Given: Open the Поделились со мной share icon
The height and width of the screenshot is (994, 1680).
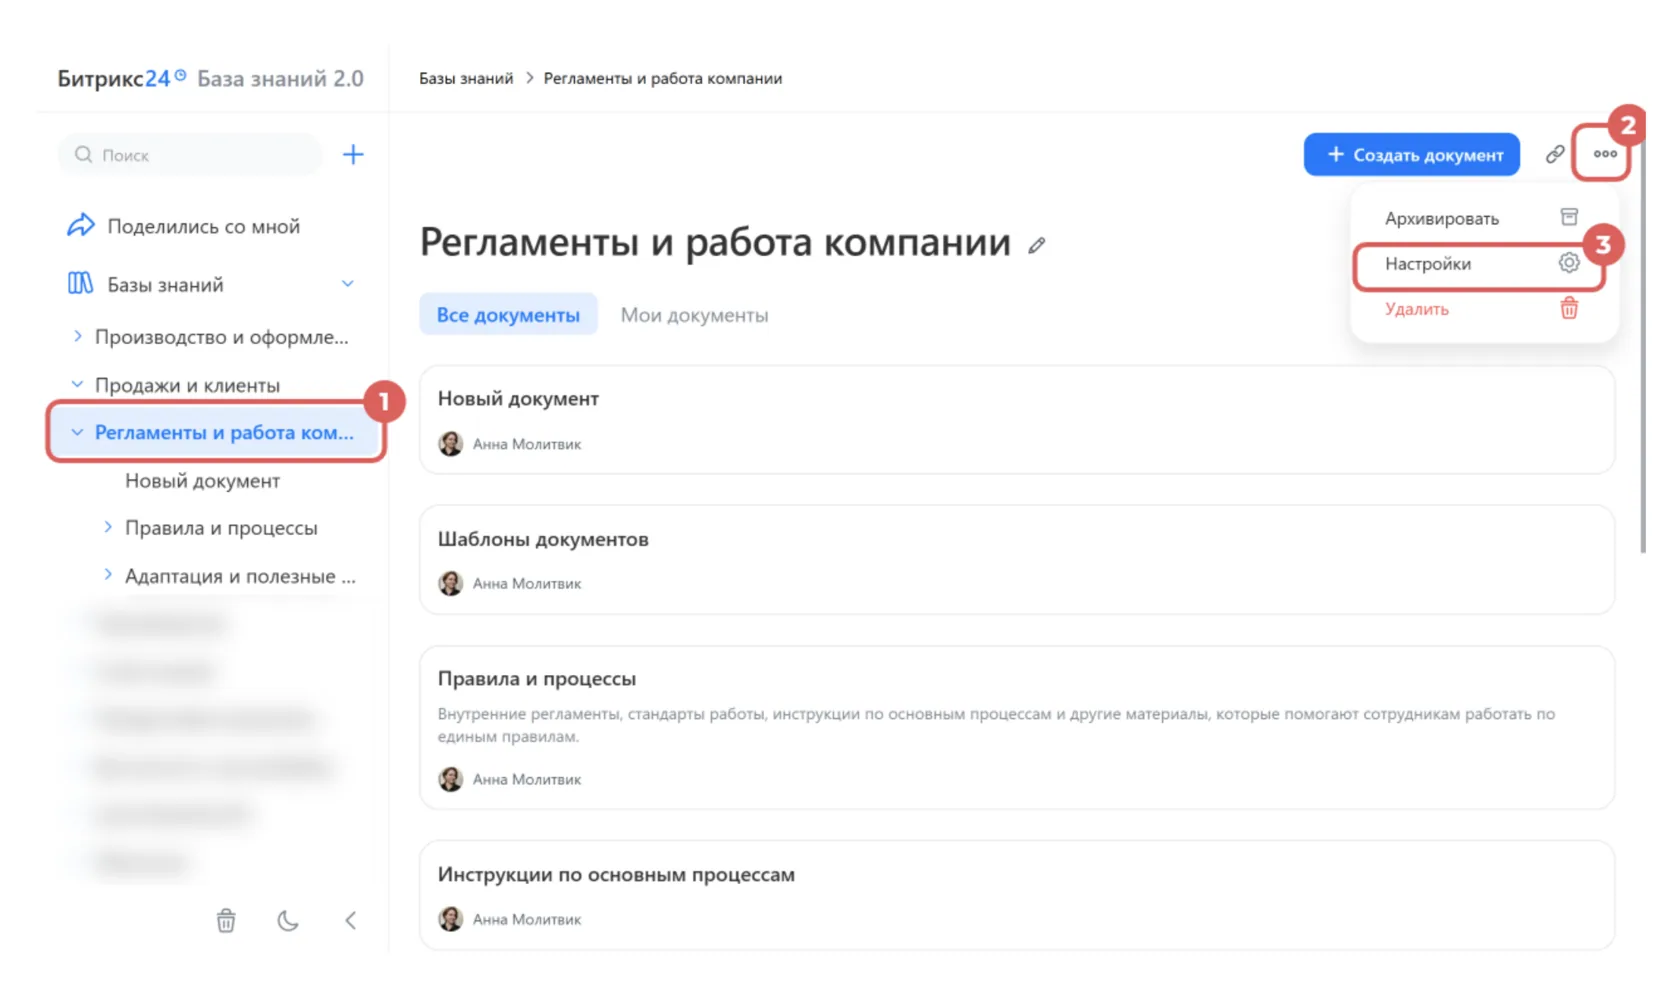Looking at the screenshot, I should (x=81, y=226).
